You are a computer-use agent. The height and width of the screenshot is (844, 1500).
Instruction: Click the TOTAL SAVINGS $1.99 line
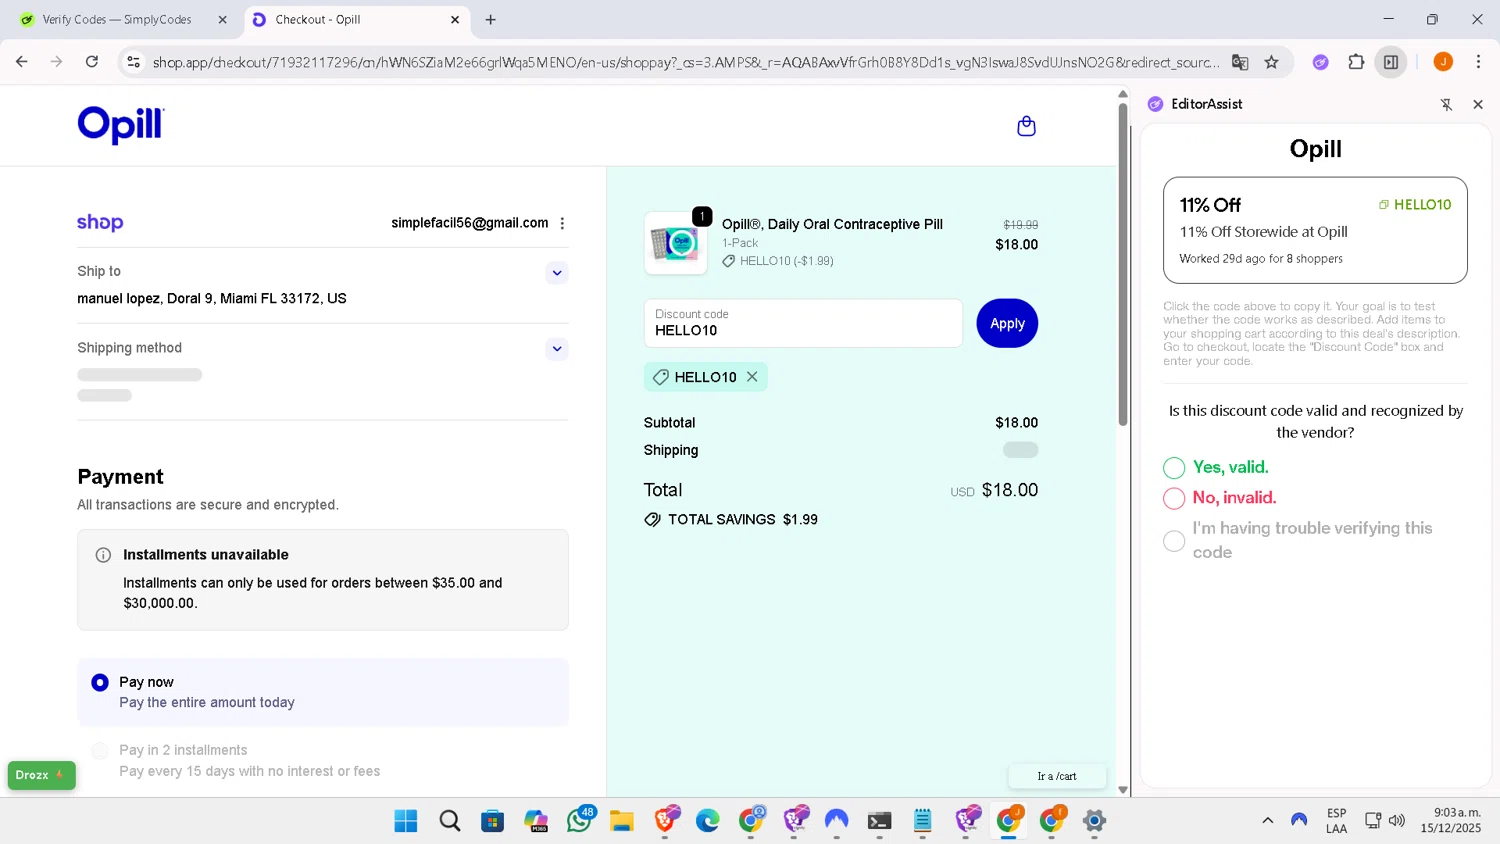731,520
